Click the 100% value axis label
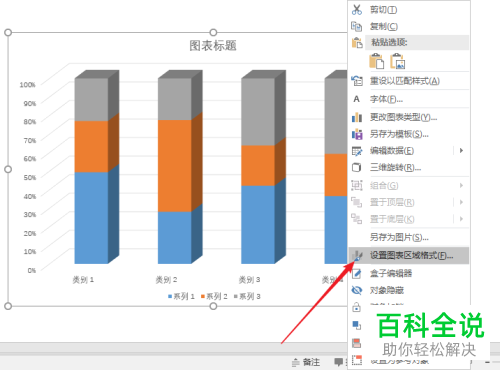Screen dimensions: 500x370 pyautogui.click(x=27, y=85)
